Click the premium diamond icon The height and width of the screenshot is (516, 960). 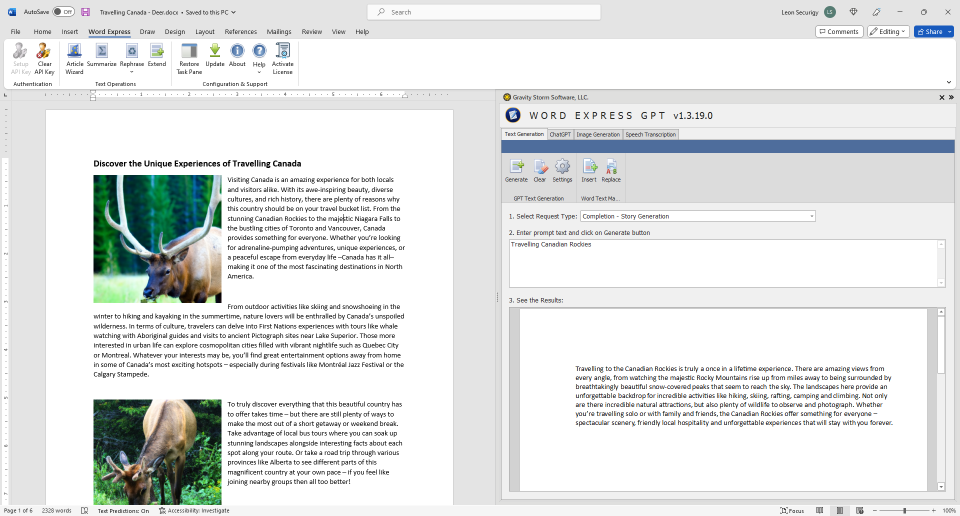[x=853, y=12]
